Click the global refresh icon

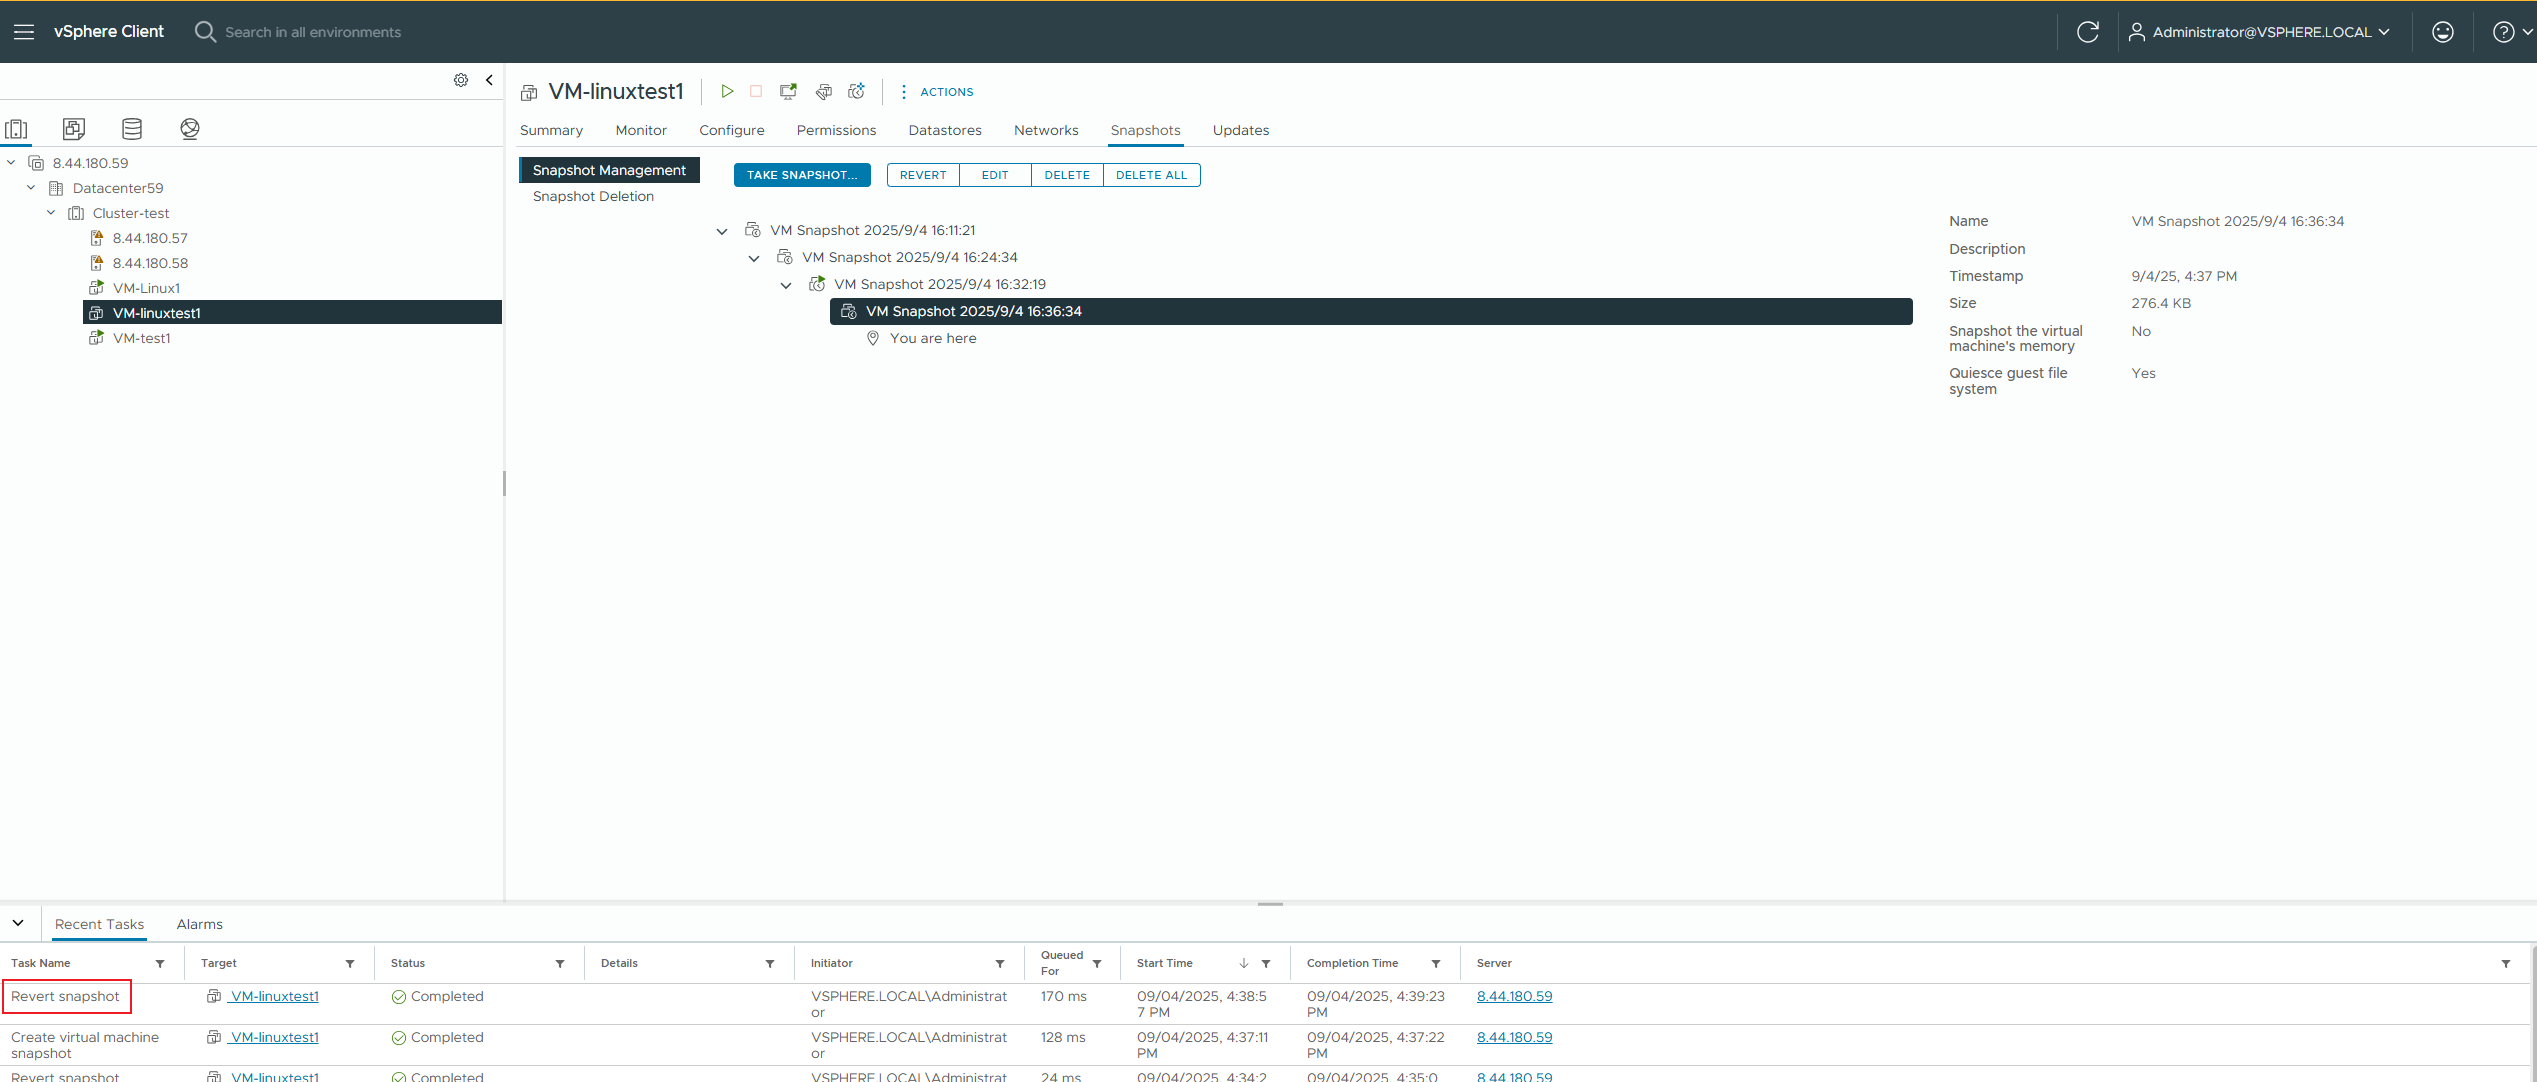2087,32
